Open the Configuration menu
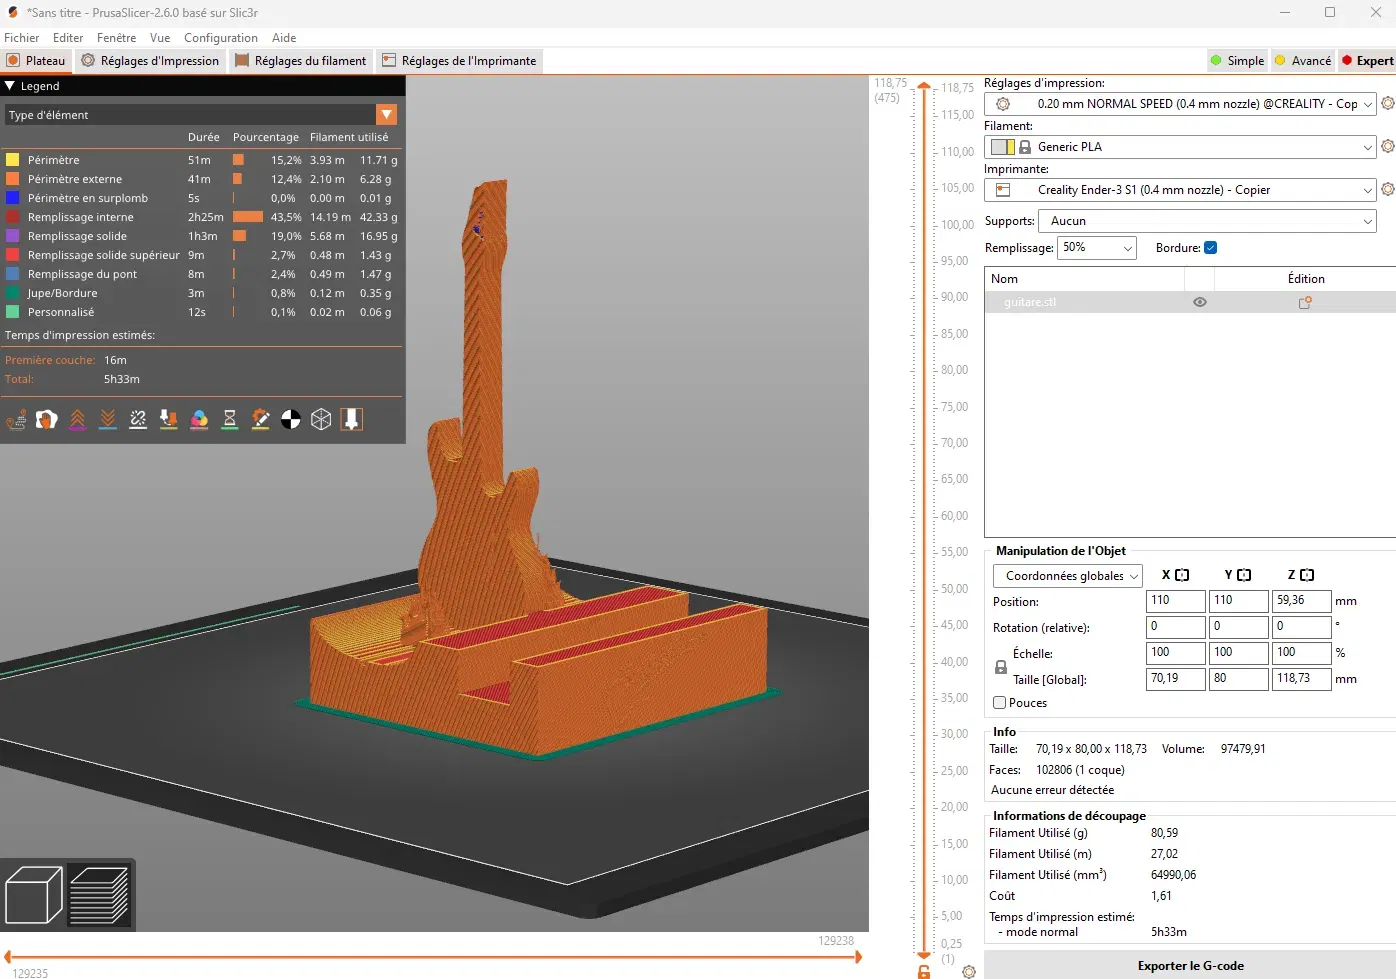The width and height of the screenshot is (1396, 979). click(x=221, y=38)
